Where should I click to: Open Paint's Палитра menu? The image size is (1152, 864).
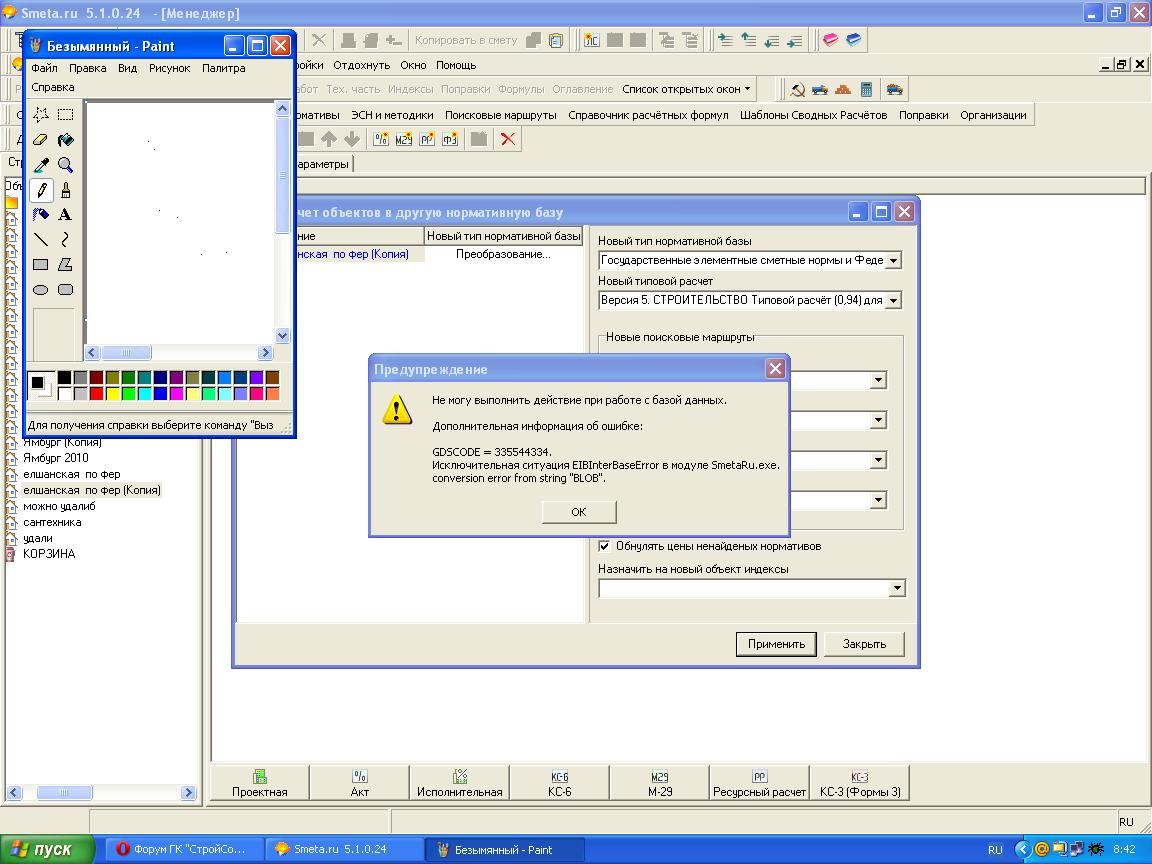coord(223,68)
